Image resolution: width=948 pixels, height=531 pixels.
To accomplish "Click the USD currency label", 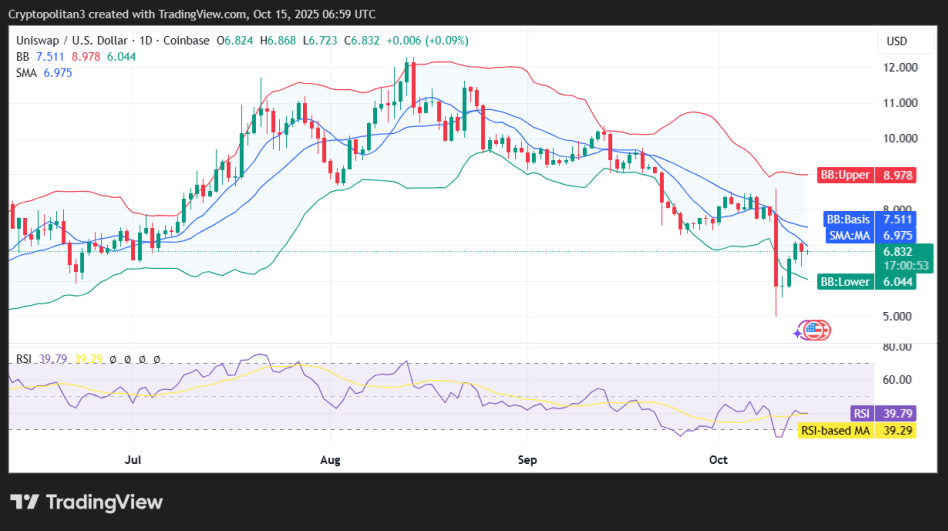I will pos(896,41).
